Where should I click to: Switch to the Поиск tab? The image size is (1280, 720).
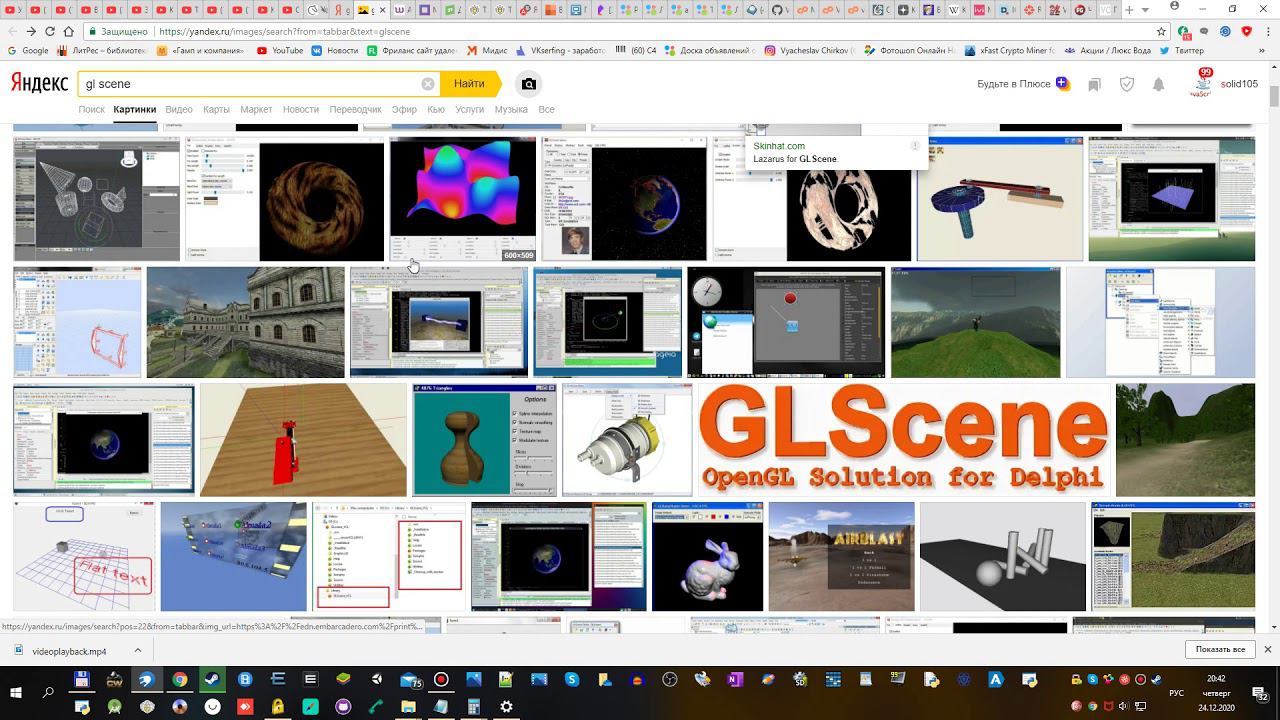(91, 109)
